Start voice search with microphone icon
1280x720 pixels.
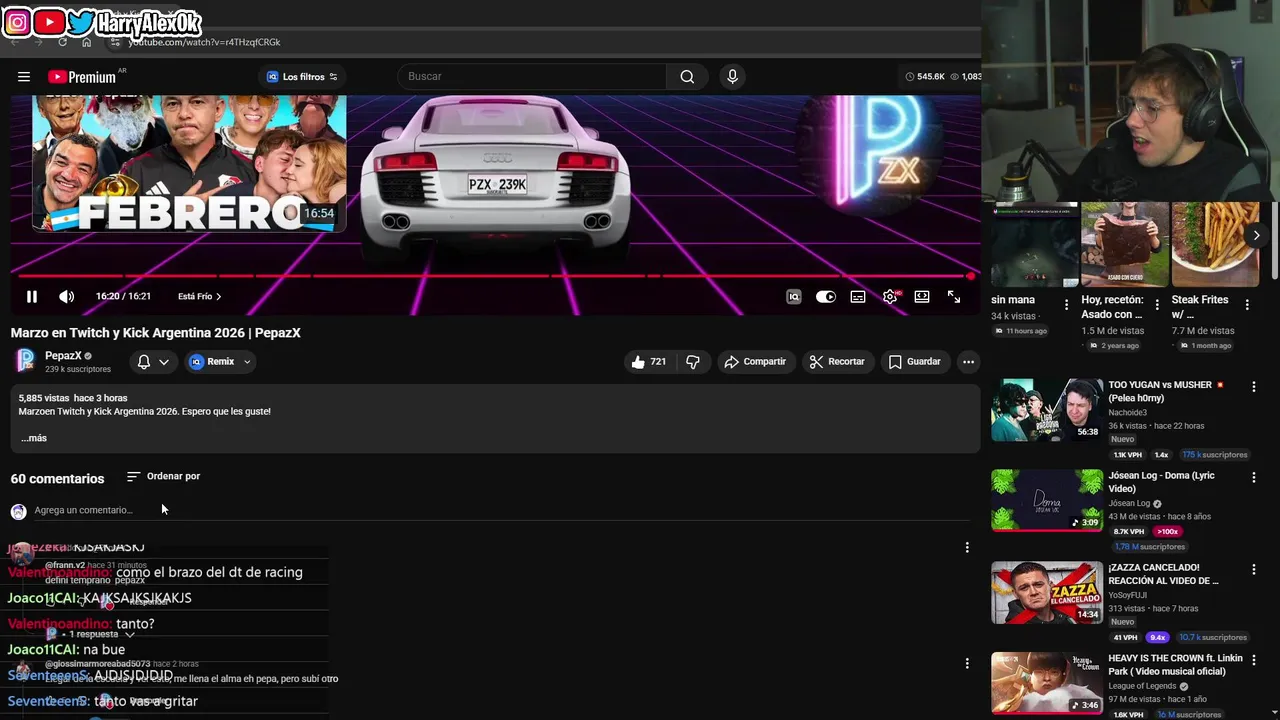click(x=732, y=77)
